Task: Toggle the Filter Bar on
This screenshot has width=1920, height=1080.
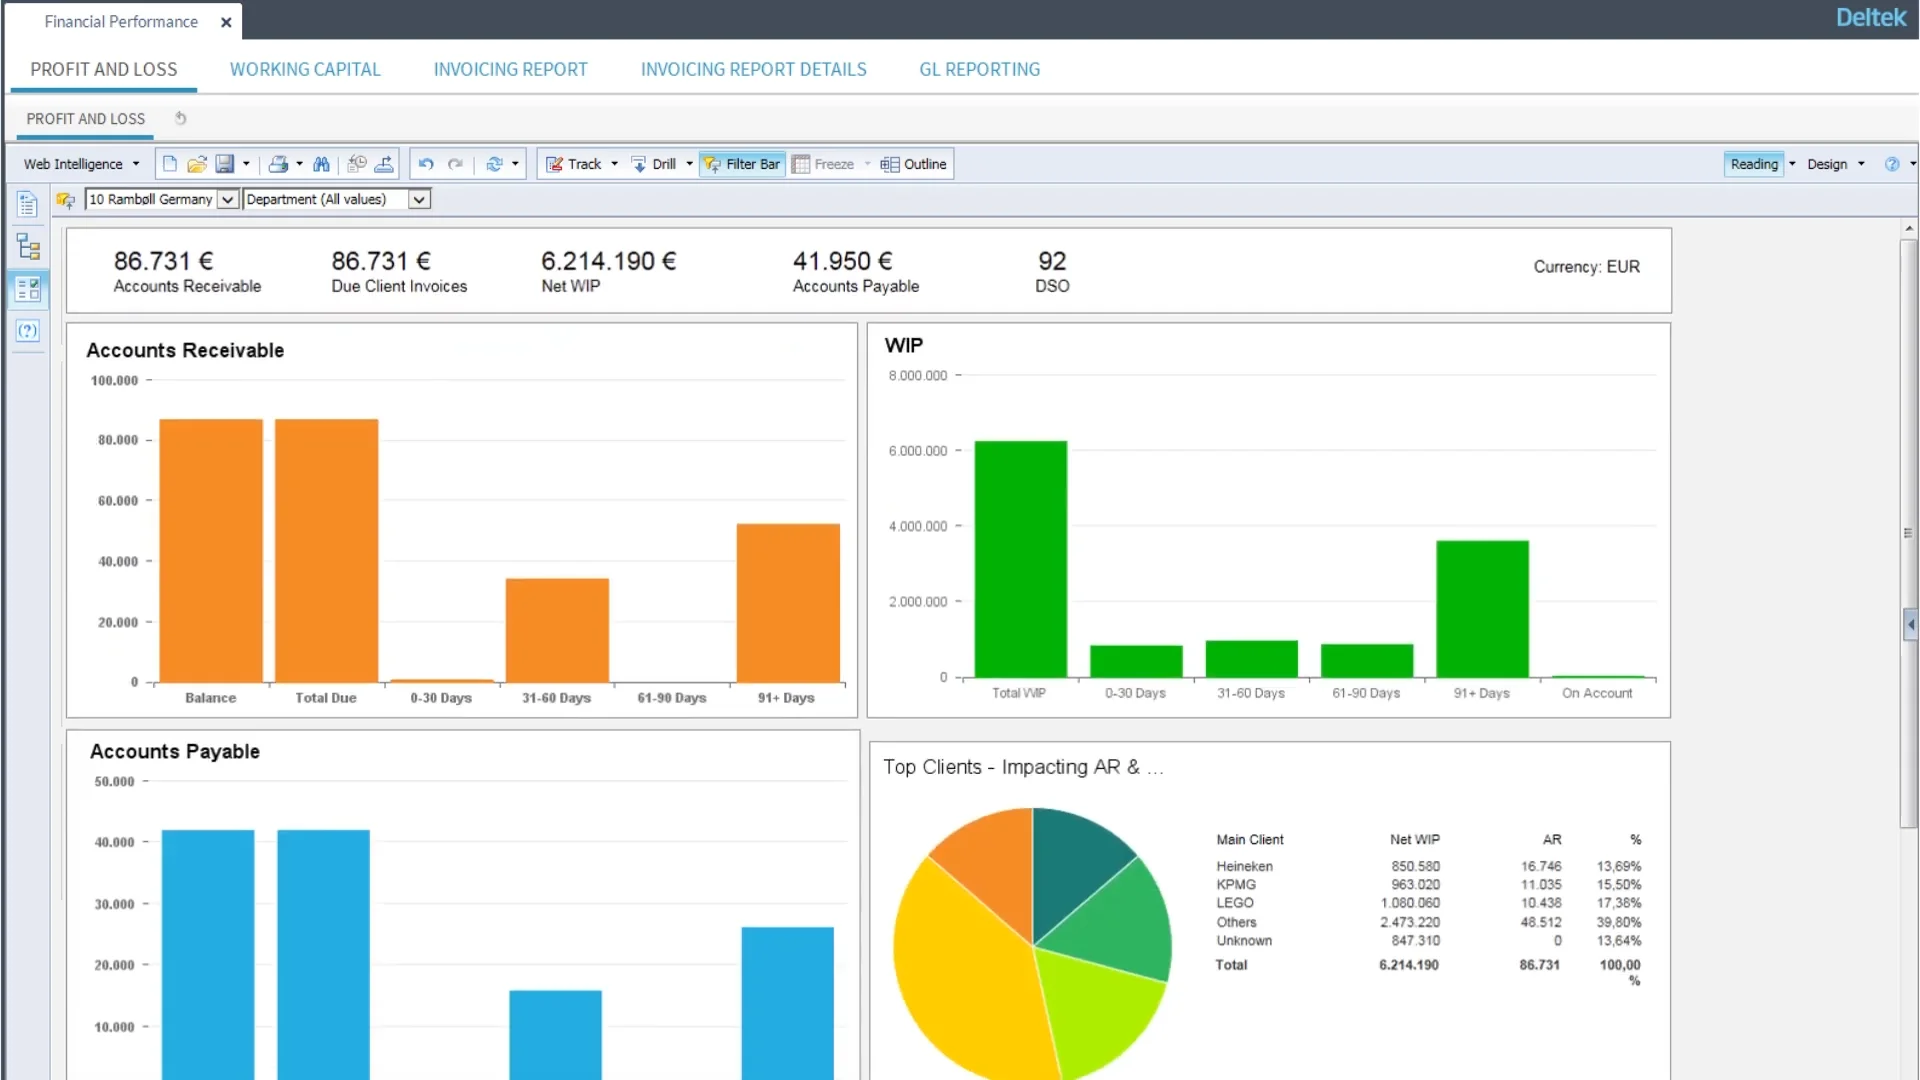Action: pyautogui.click(x=742, y=162)
